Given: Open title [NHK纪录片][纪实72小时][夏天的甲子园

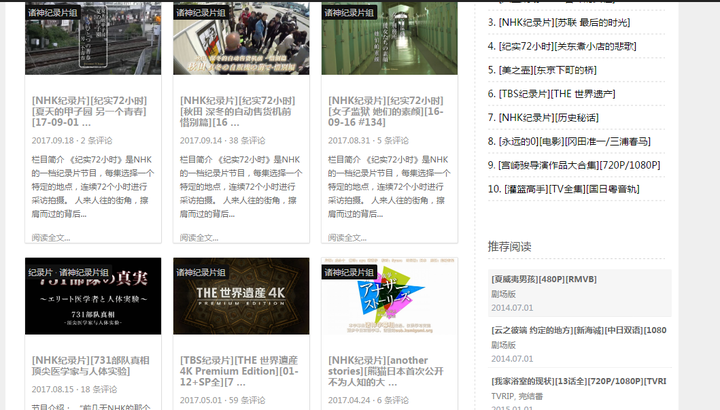Looking at the screenshot, I should pos(90,112).
